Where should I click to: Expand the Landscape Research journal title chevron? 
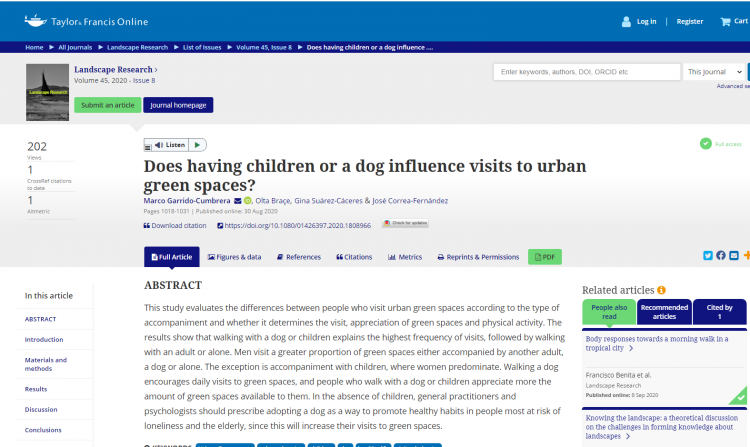click(156, 69)
